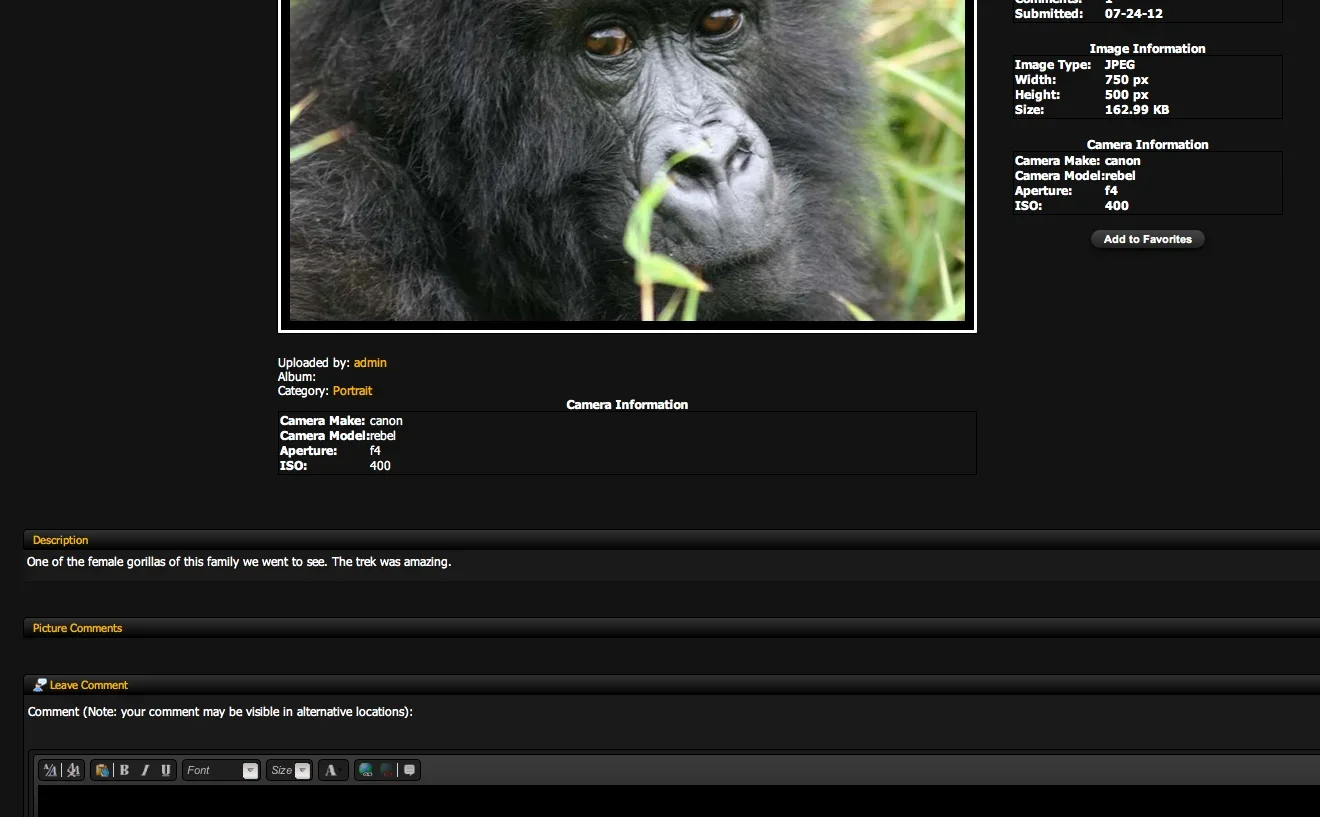Click the wrap quote speech bubble icon
Screen dimensions: 1320x817
(409, 770)
